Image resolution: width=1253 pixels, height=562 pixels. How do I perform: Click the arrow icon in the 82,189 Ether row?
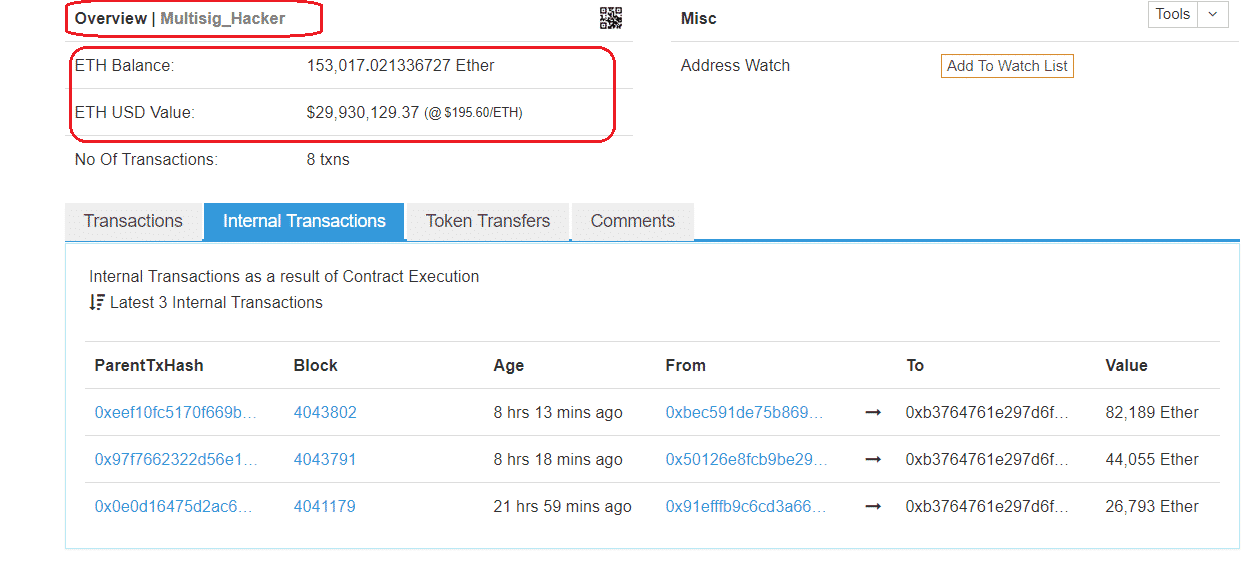click(x=873, y=412)
